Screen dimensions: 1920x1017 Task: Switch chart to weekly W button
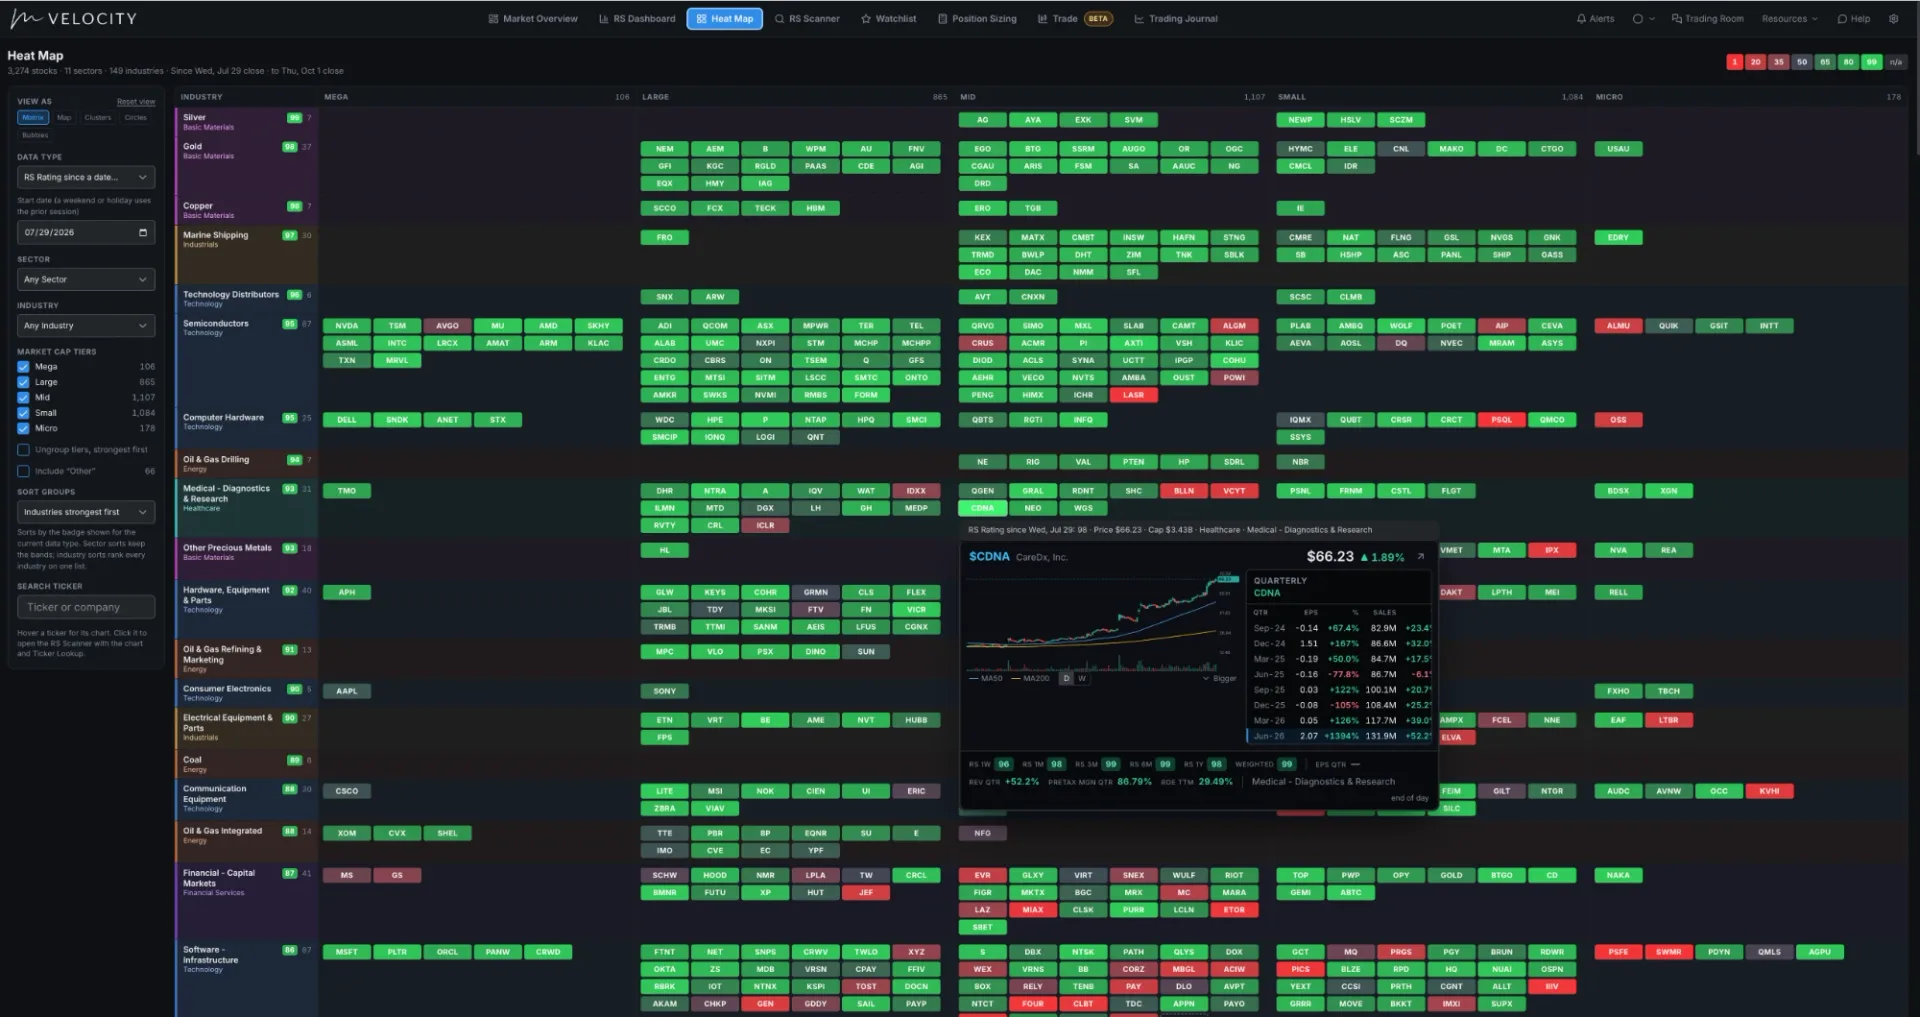coord(1082,678)
